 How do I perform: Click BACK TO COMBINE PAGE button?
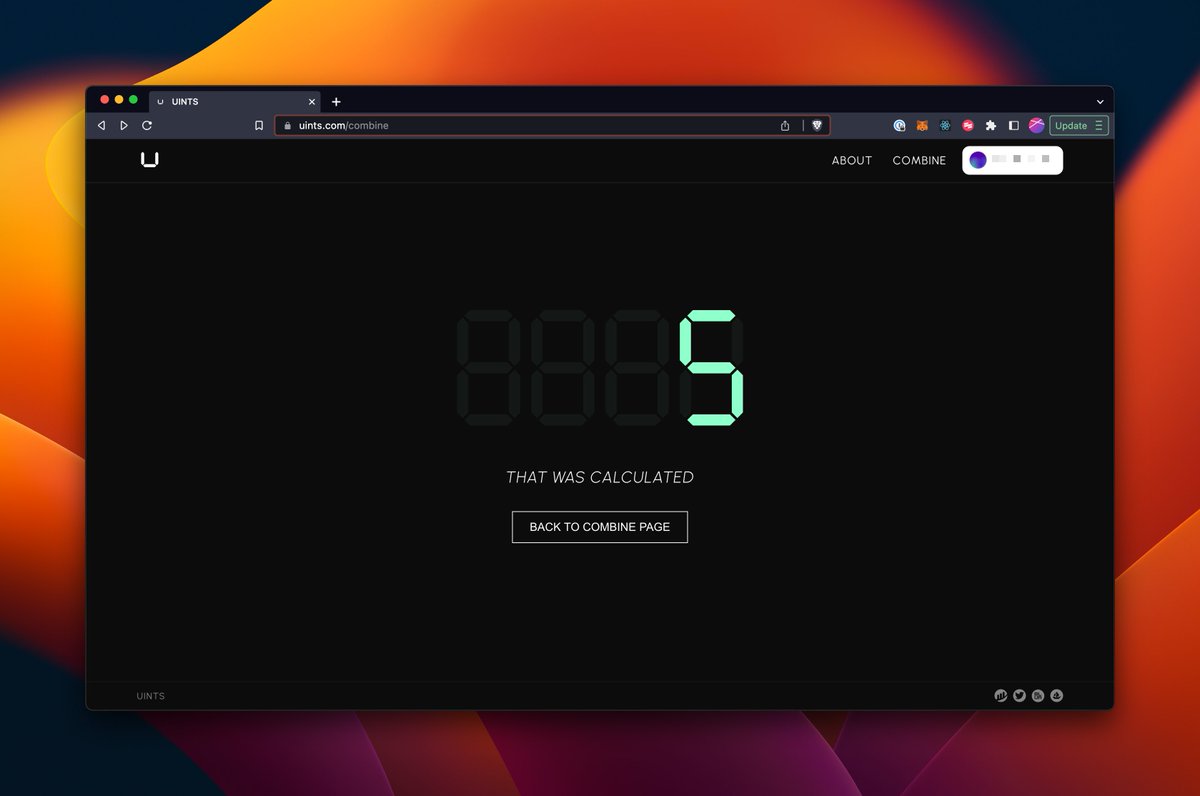600,527
